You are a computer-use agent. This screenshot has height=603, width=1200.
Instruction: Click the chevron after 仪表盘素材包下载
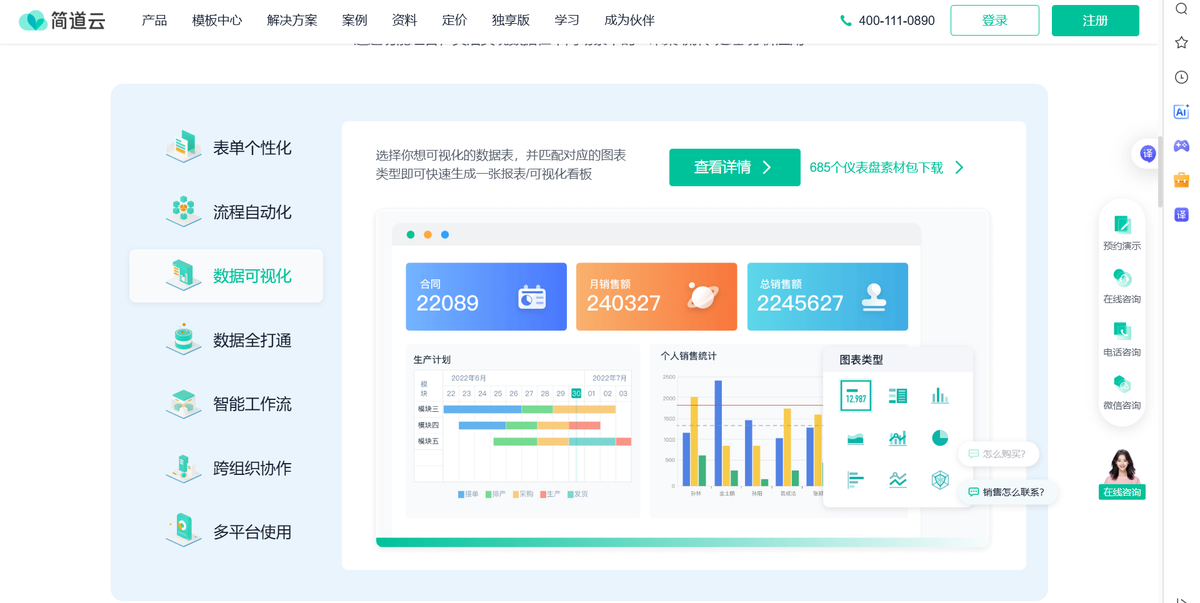pos(959,168)
